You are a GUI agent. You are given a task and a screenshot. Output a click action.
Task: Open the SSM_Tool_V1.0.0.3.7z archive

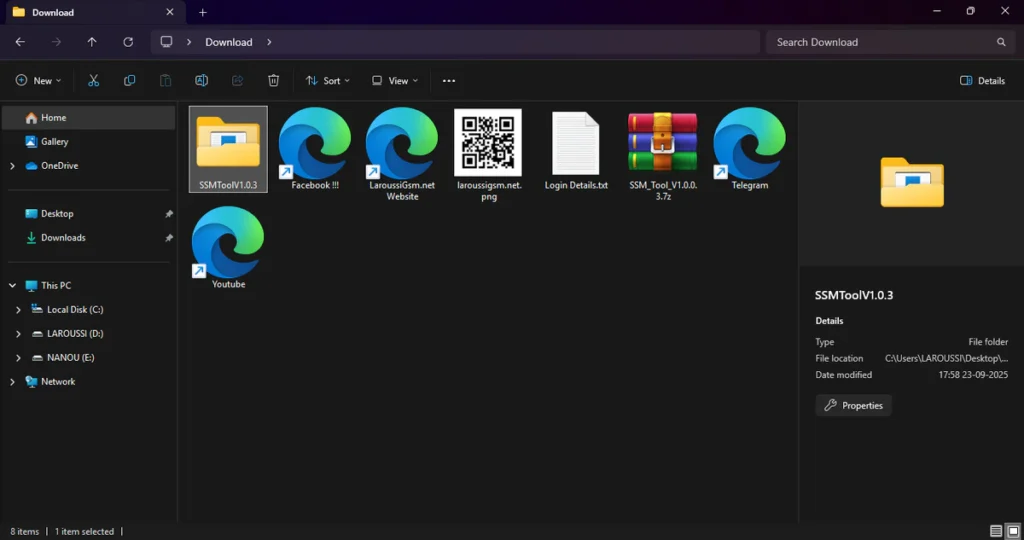[x=662, y=149]
